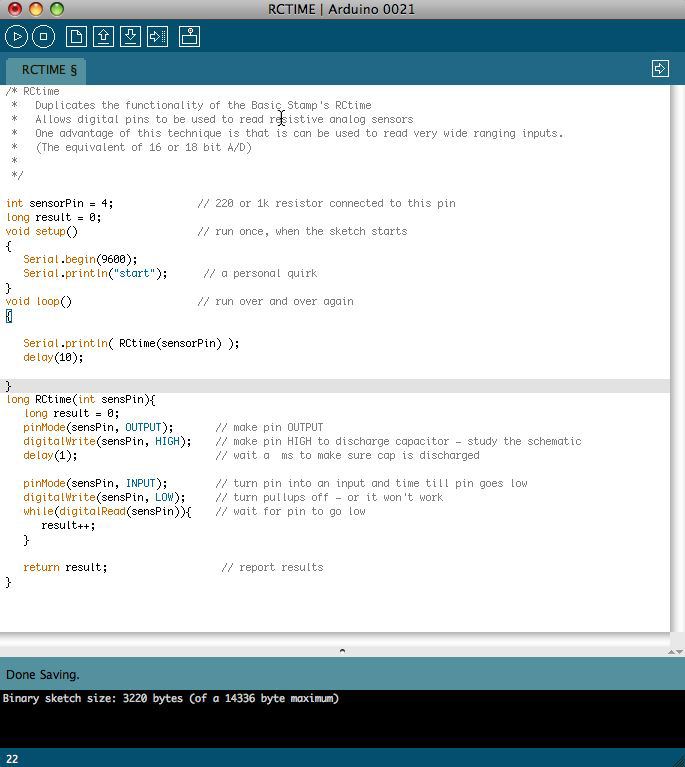Click 'digitalWrite(sensPin, HIGH);' line

pyautogui.click(x=107, y=442)
